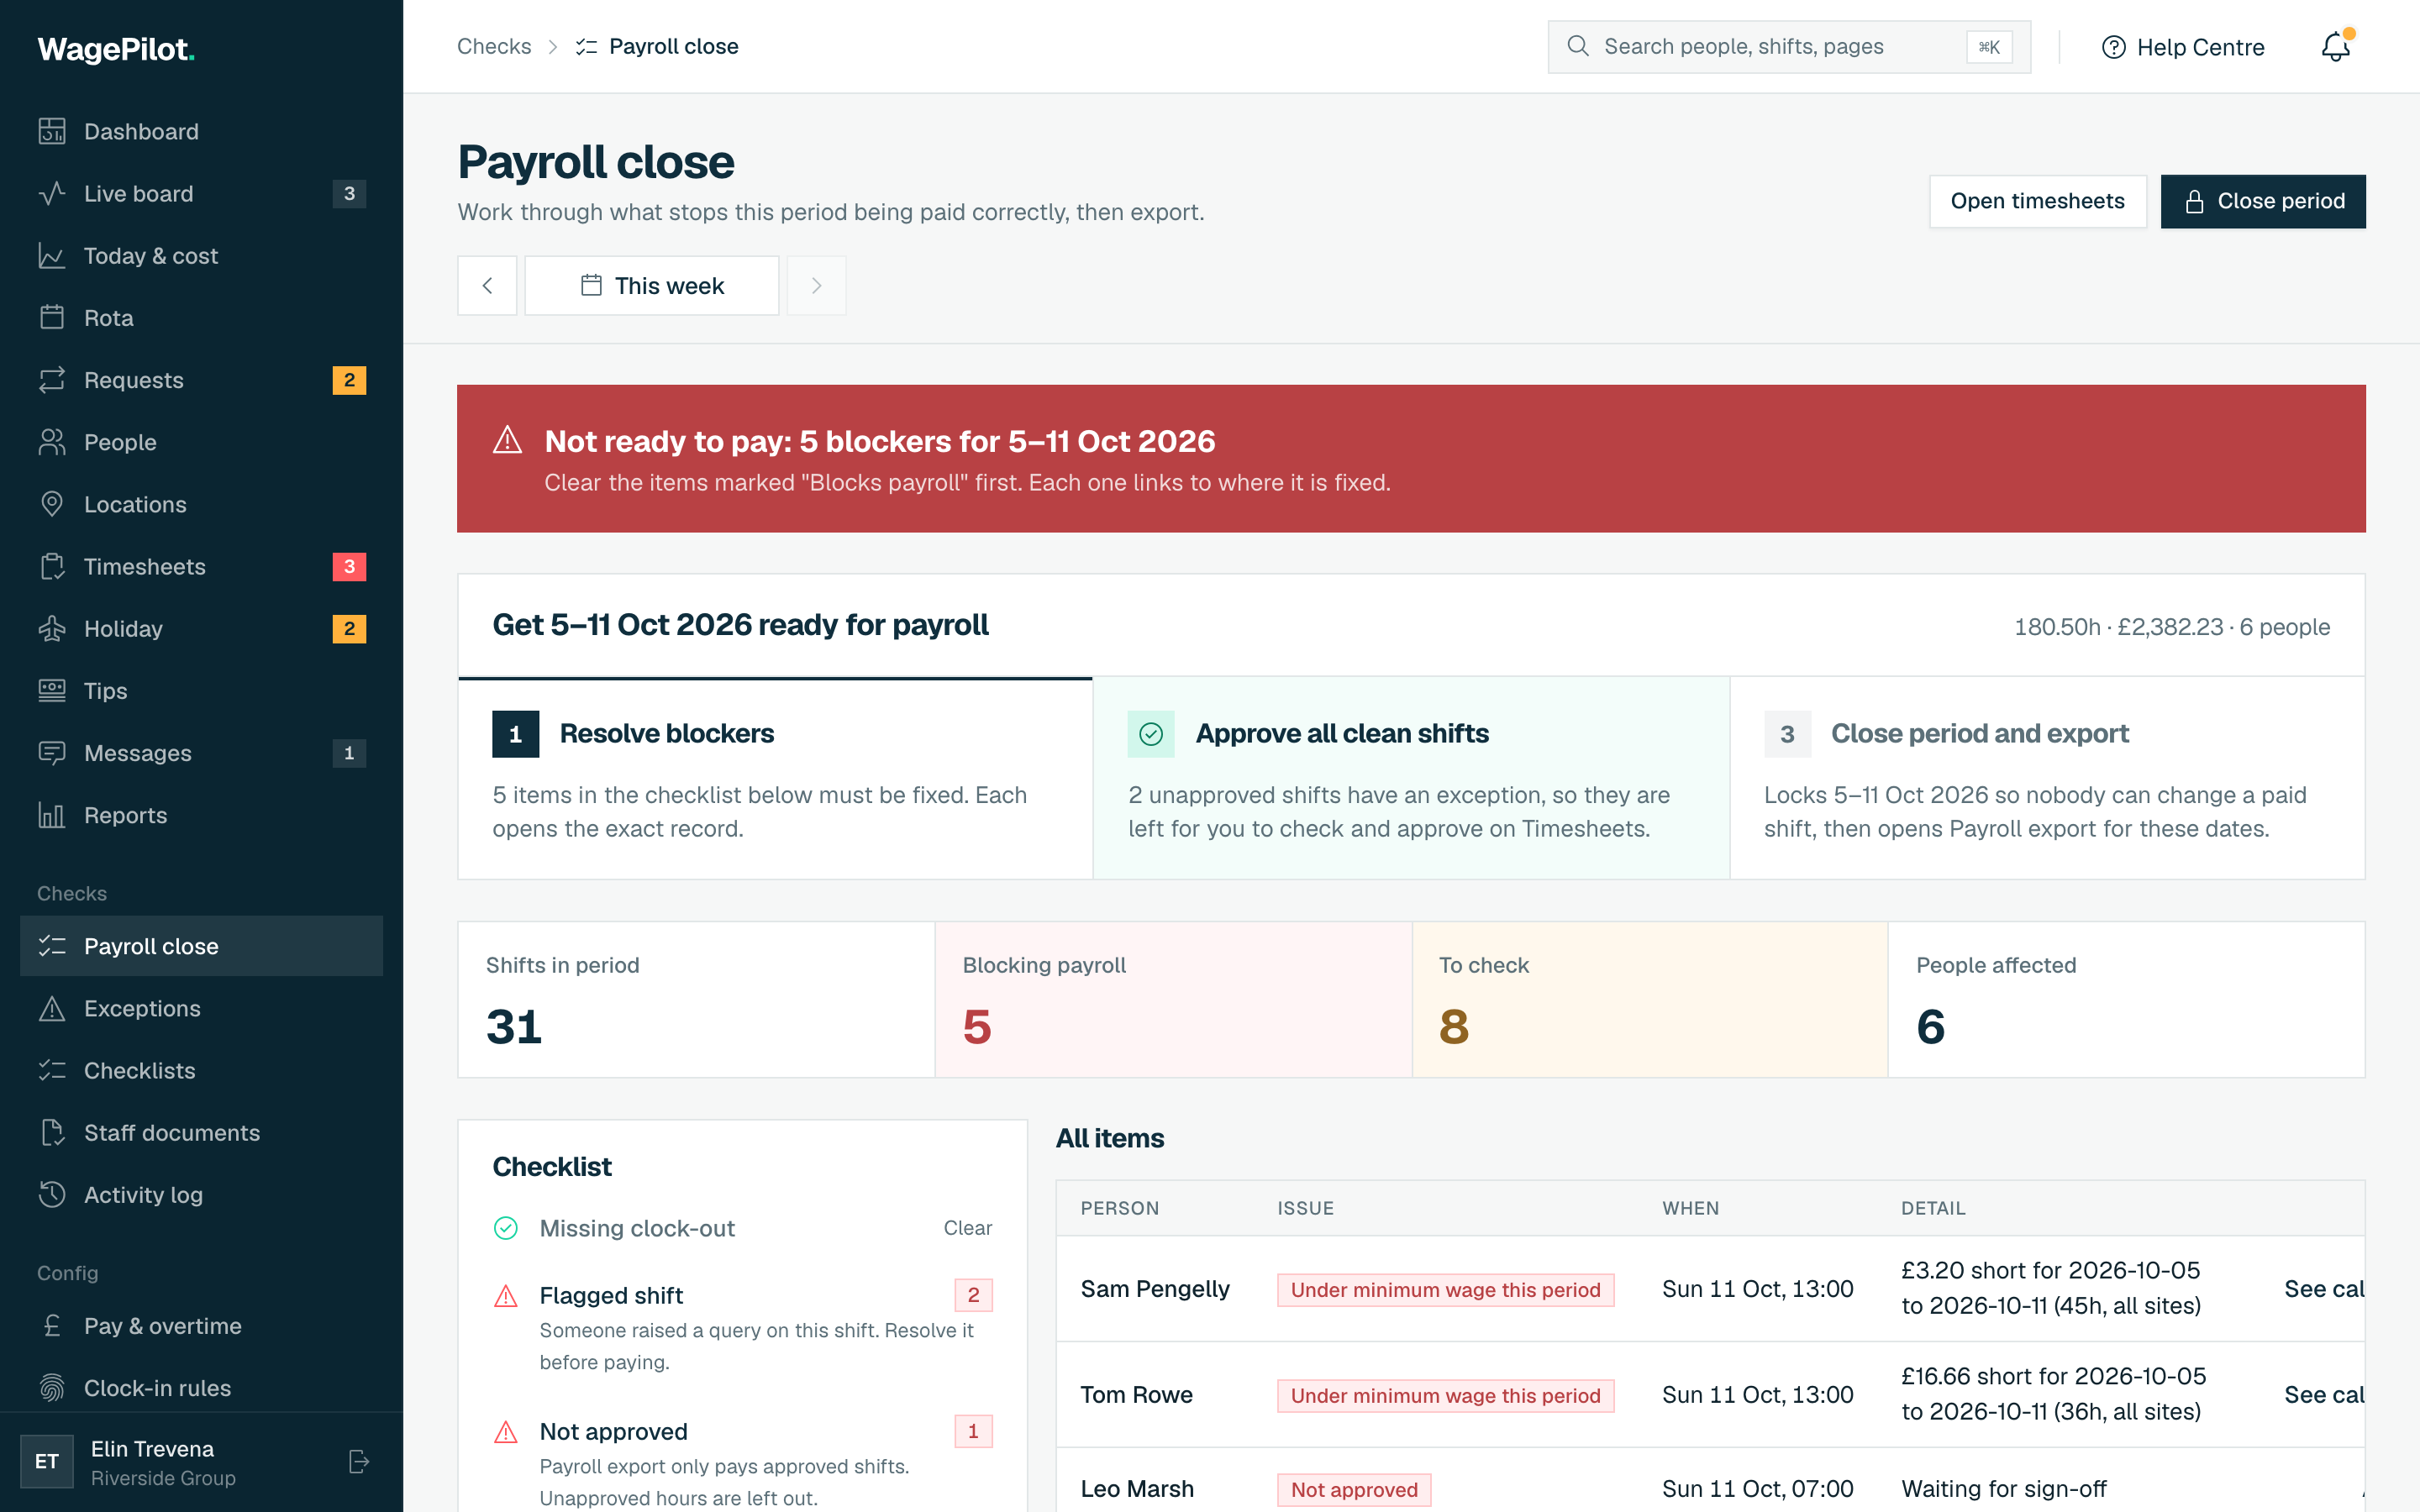2420x1512 pixels.
Task: Open Messages in the sidebar
Action: 201,753
